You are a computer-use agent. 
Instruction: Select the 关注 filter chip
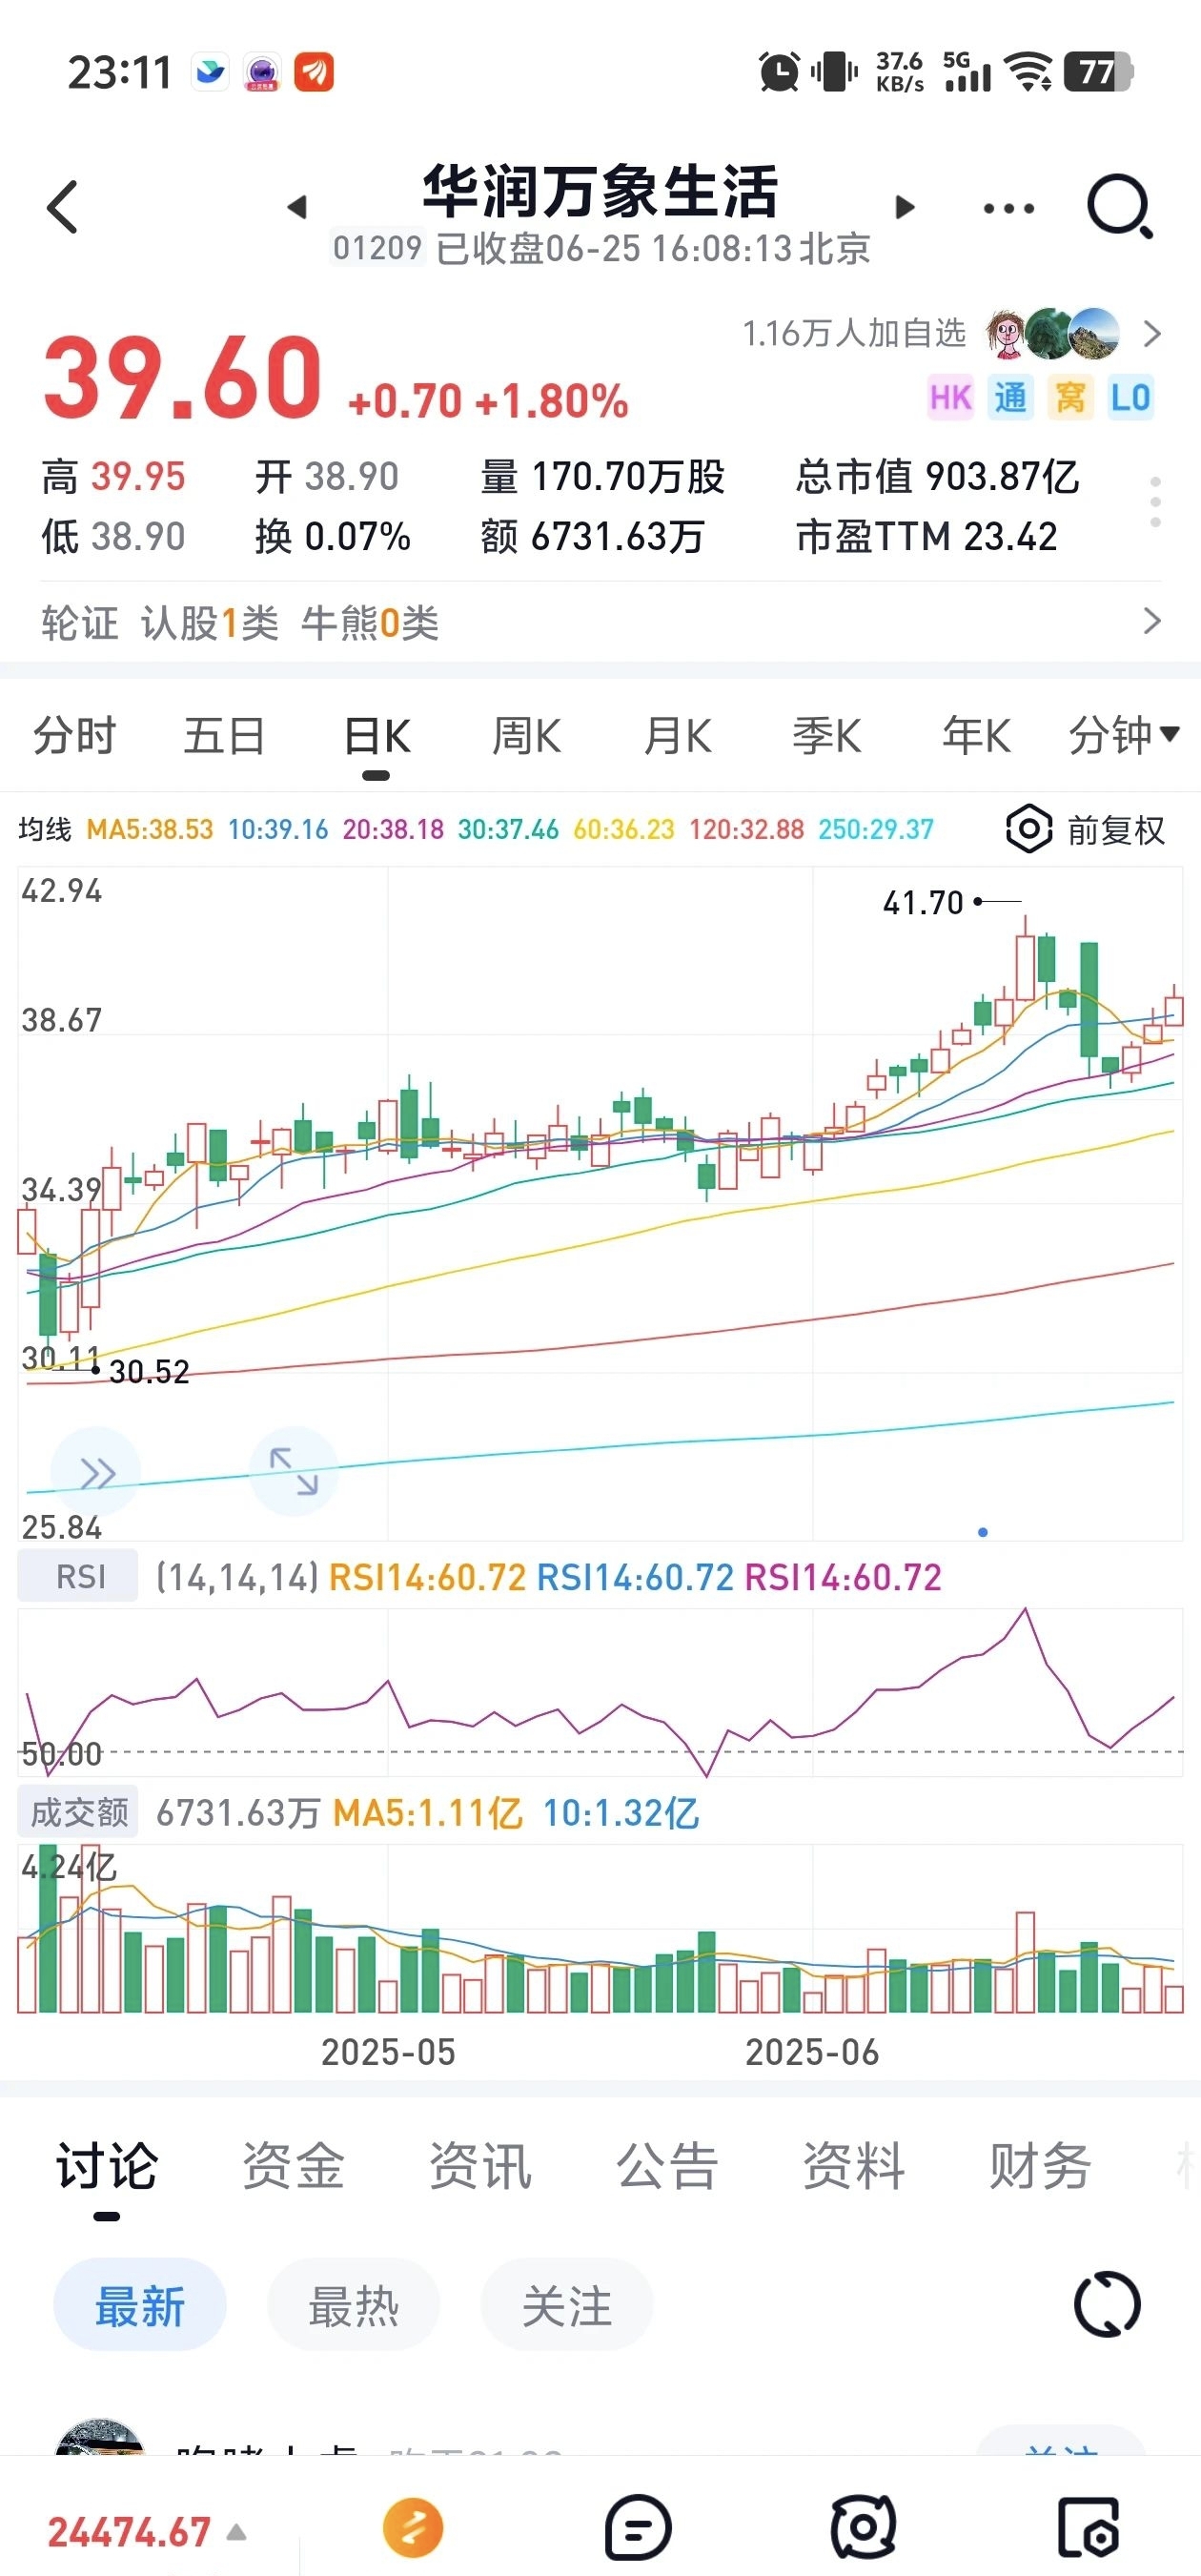click(567, 2305)
